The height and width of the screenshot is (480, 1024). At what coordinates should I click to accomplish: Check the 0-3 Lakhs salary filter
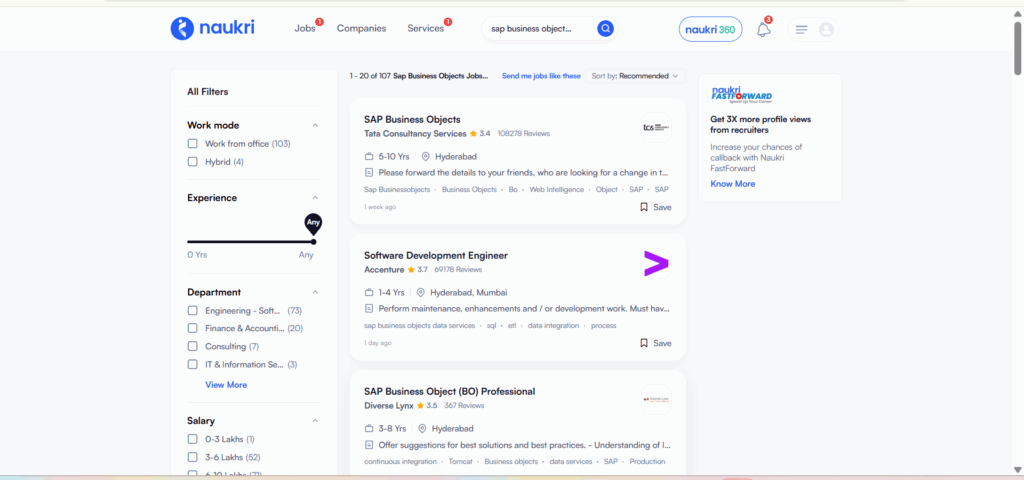193,439
